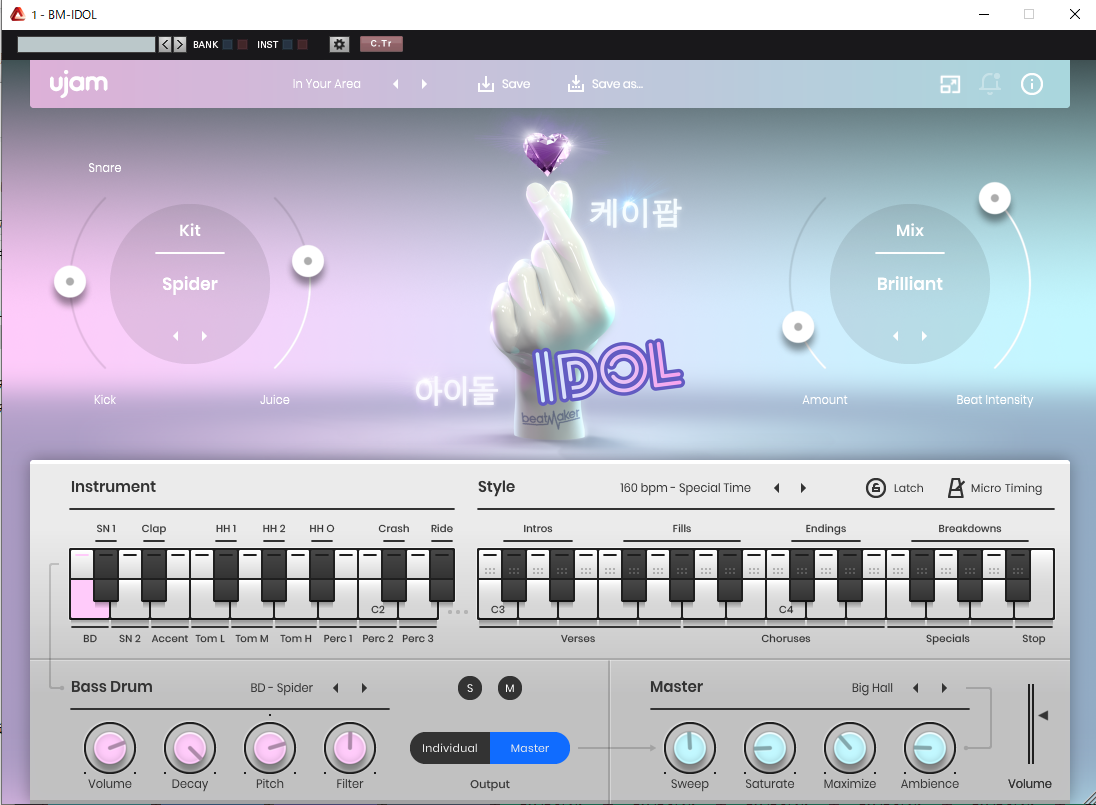Click the Save as... text button
Screen dimensions: 1096x805
[617, 84]
